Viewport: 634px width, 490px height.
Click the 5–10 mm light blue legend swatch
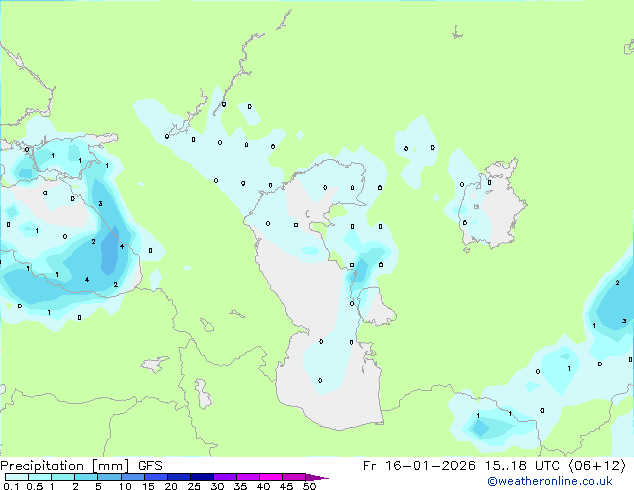click(110, 477)
